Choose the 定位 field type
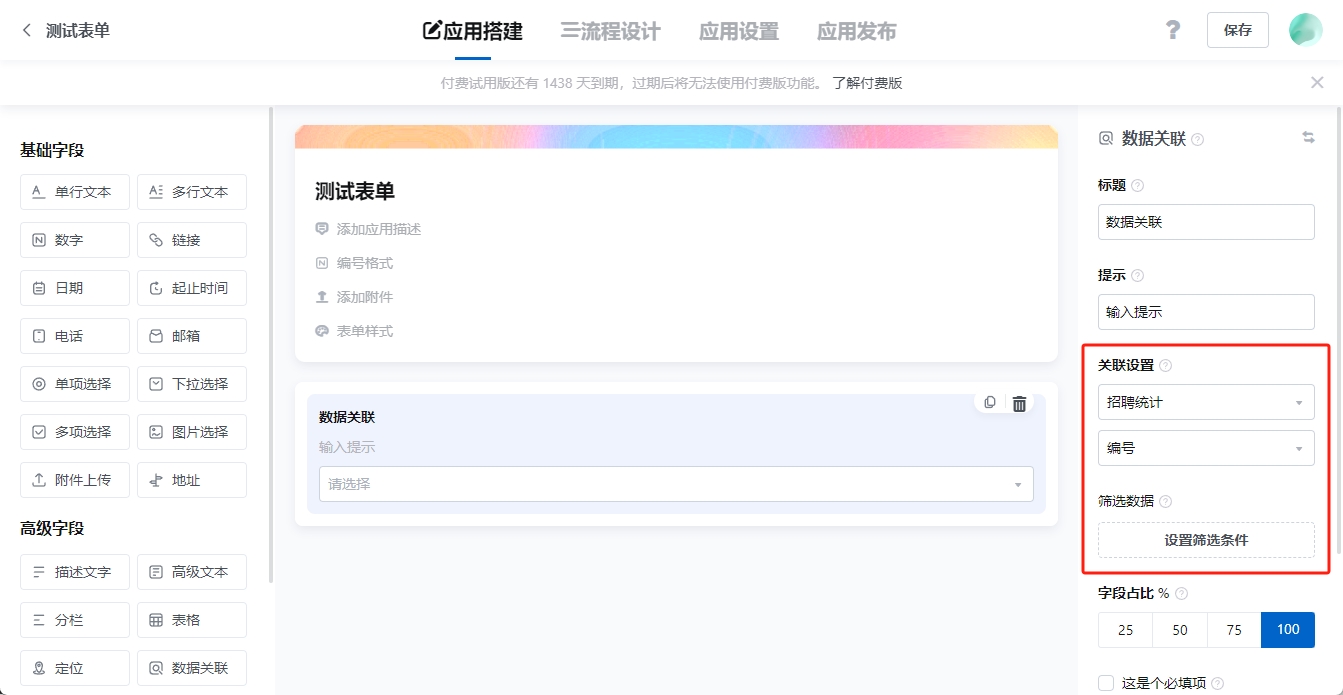This screenshot has height=695, width=1343. click(74, 667)
